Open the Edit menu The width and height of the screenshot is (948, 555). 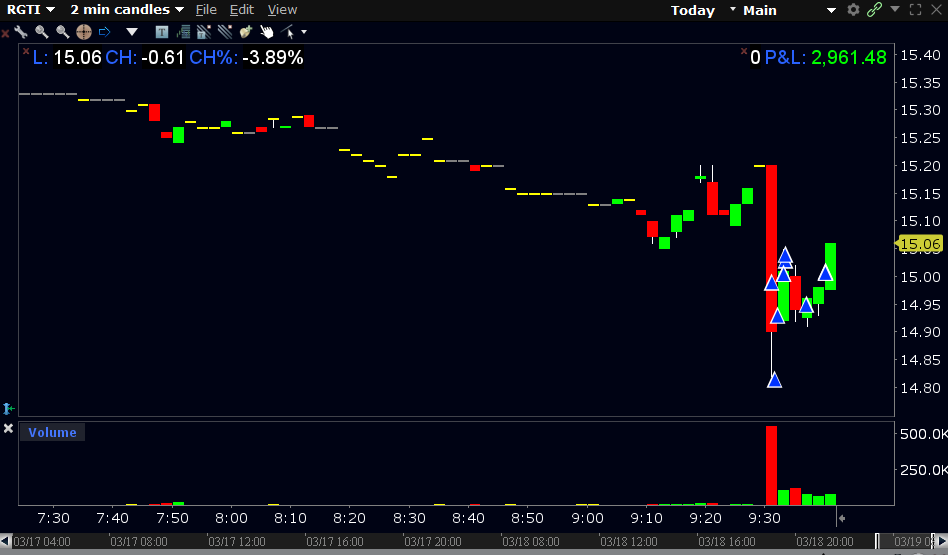click(242, 10)
